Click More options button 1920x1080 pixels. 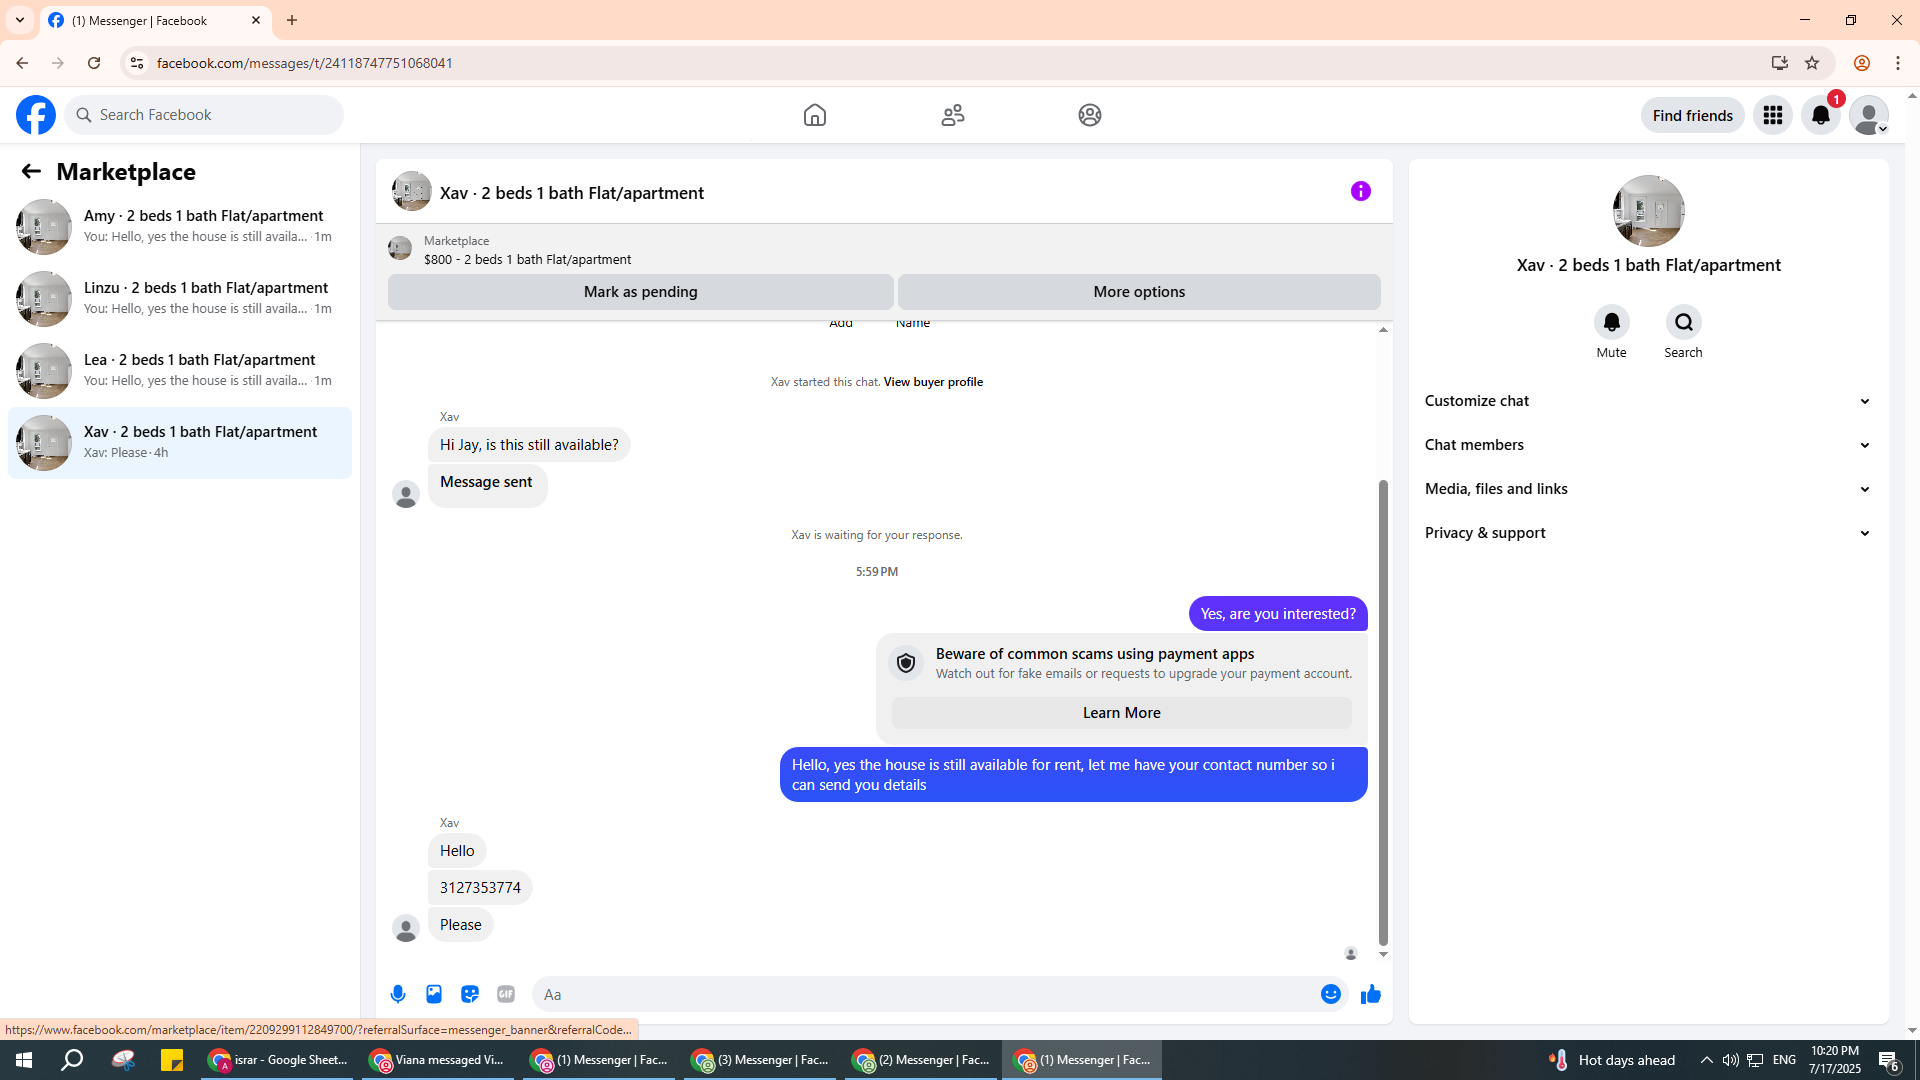(x=1139, y=292)
